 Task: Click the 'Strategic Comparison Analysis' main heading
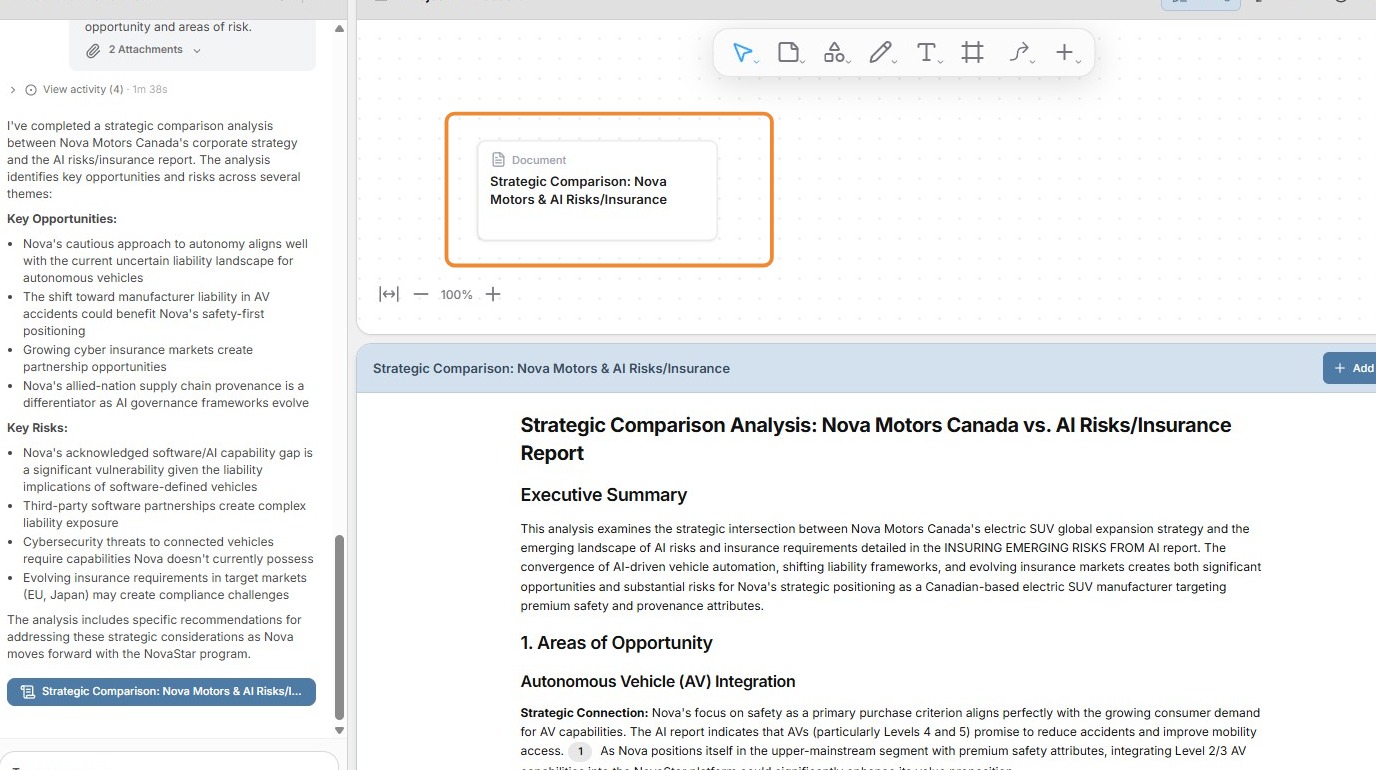[876, 439]
